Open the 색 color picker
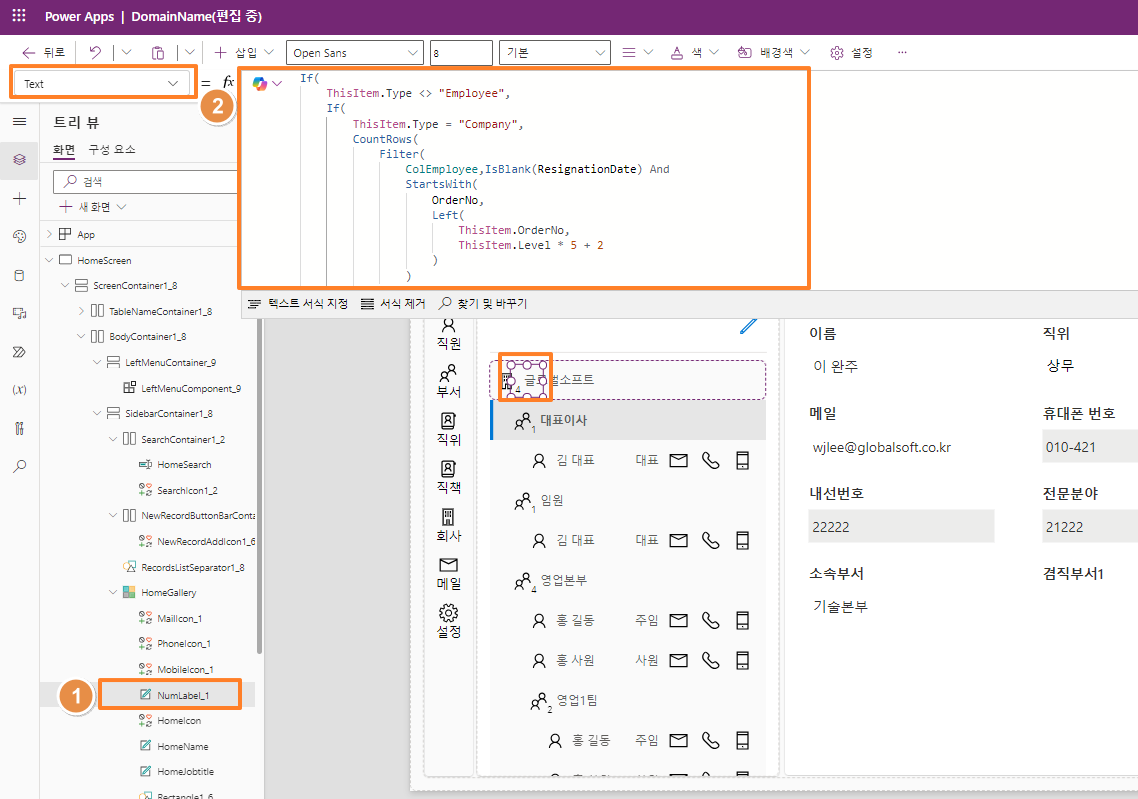Image resolution: width=1138 pixels, height=799 pixels. click(694, 52)
